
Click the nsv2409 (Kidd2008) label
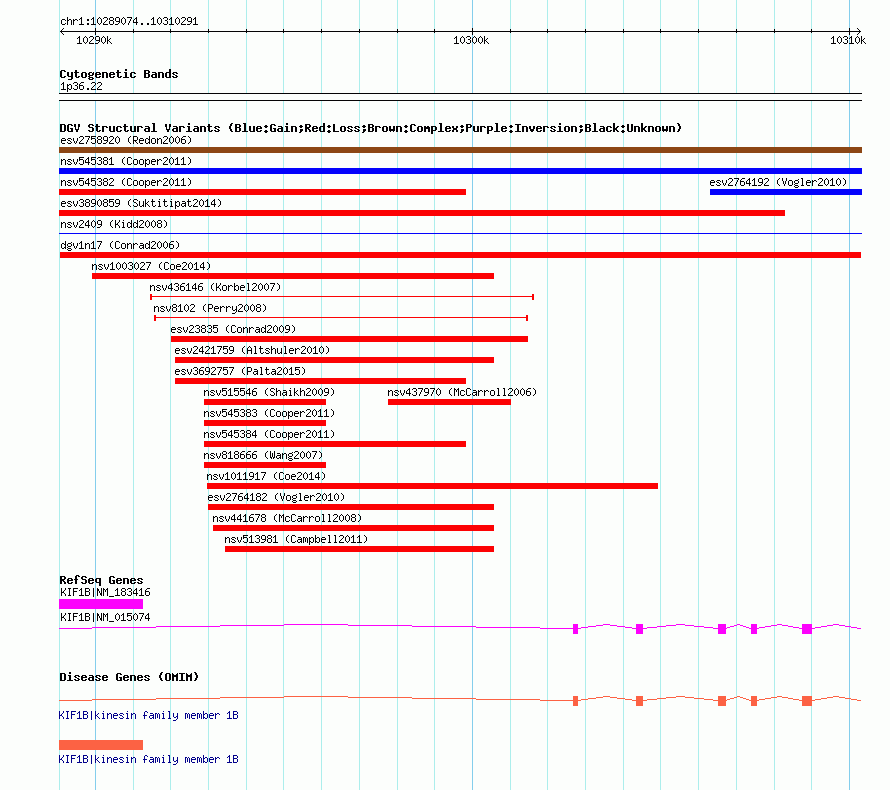point(114,224)
